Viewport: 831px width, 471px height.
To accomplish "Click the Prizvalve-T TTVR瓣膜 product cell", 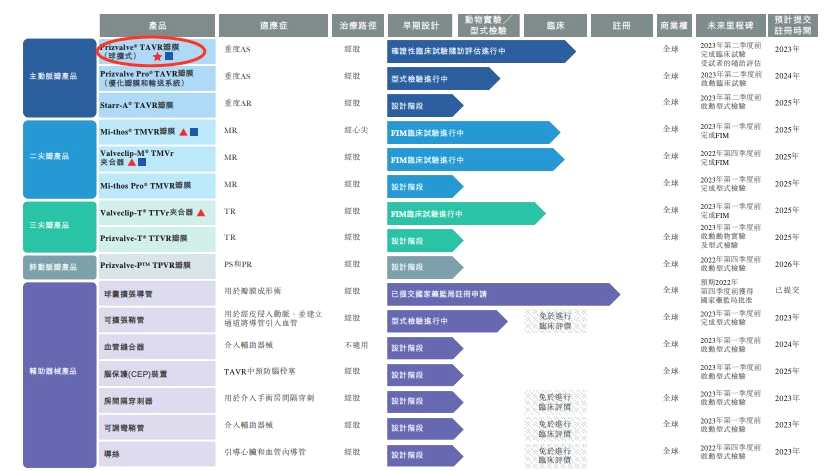I will point(157,239).
